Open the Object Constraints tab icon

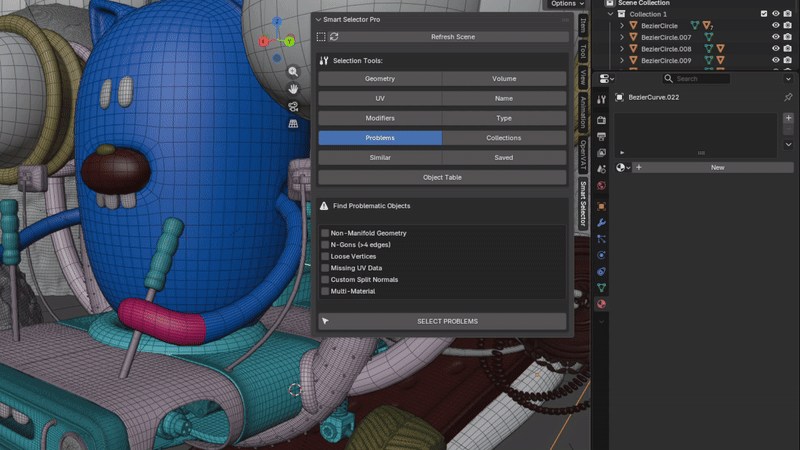tap(602, 271)
